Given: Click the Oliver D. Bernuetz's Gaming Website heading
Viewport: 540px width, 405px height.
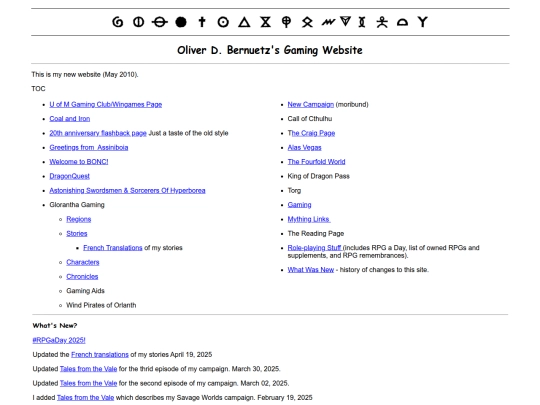Looking at the screenshot, I should click(270, 50).
